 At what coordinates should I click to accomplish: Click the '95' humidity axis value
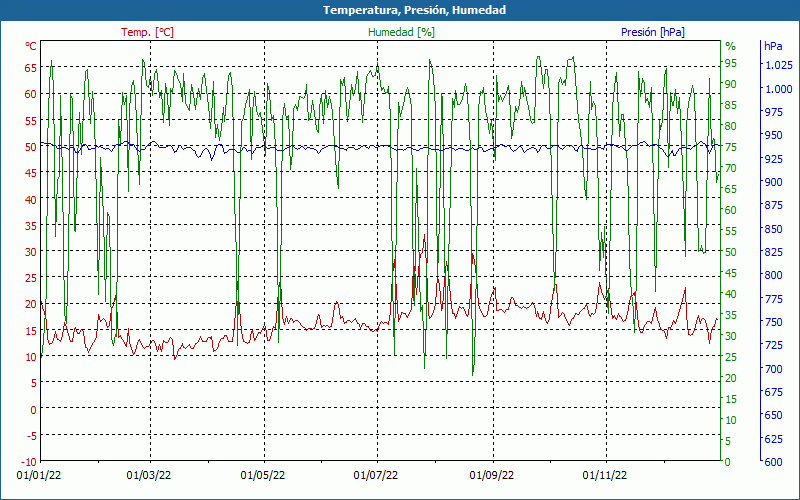(x=731, y=63)
